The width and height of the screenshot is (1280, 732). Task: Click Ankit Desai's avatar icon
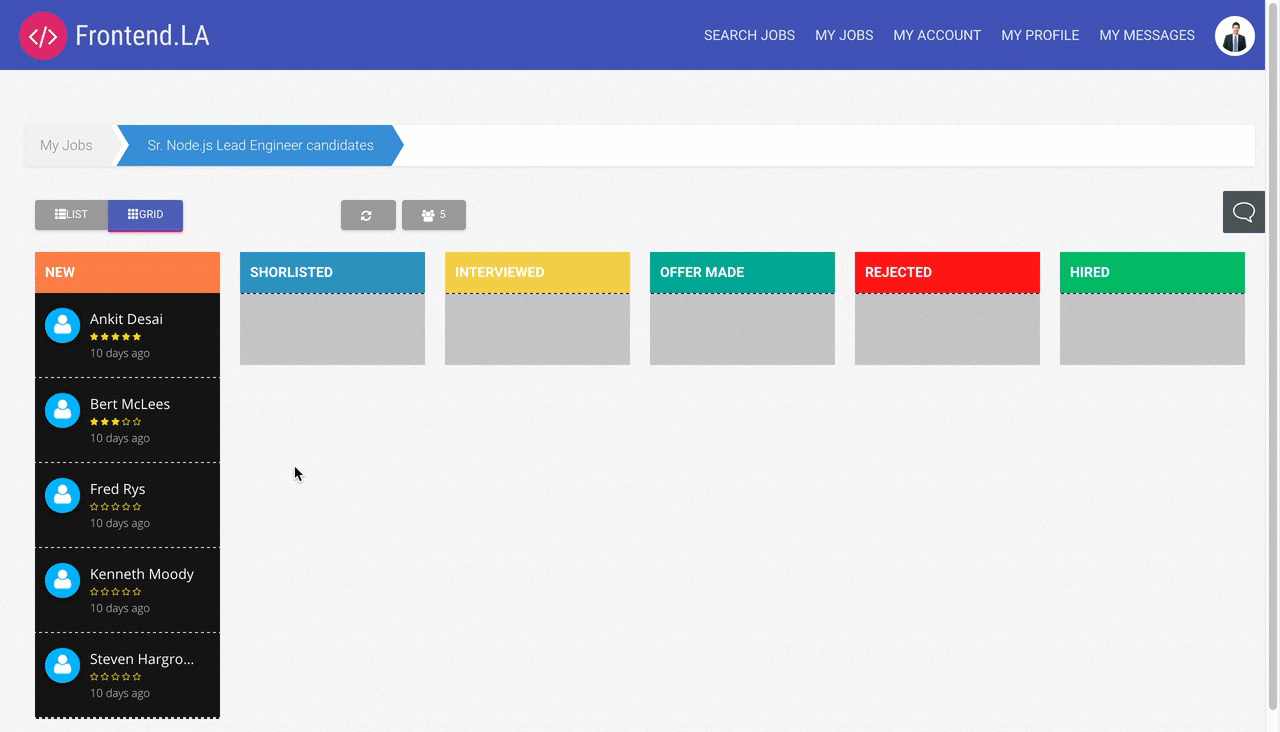62,325
